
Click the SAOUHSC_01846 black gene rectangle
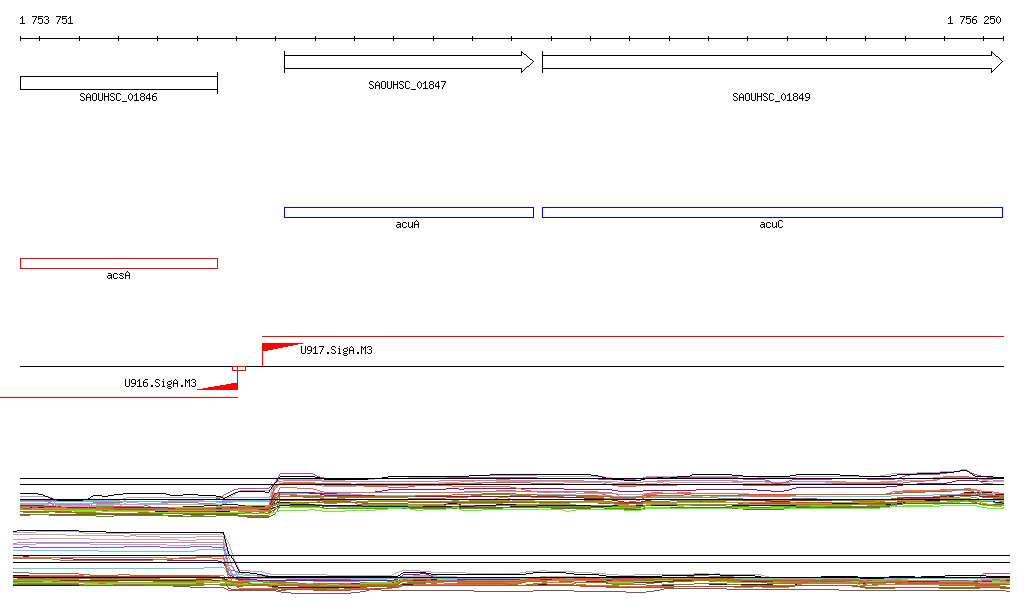[118, 83]
